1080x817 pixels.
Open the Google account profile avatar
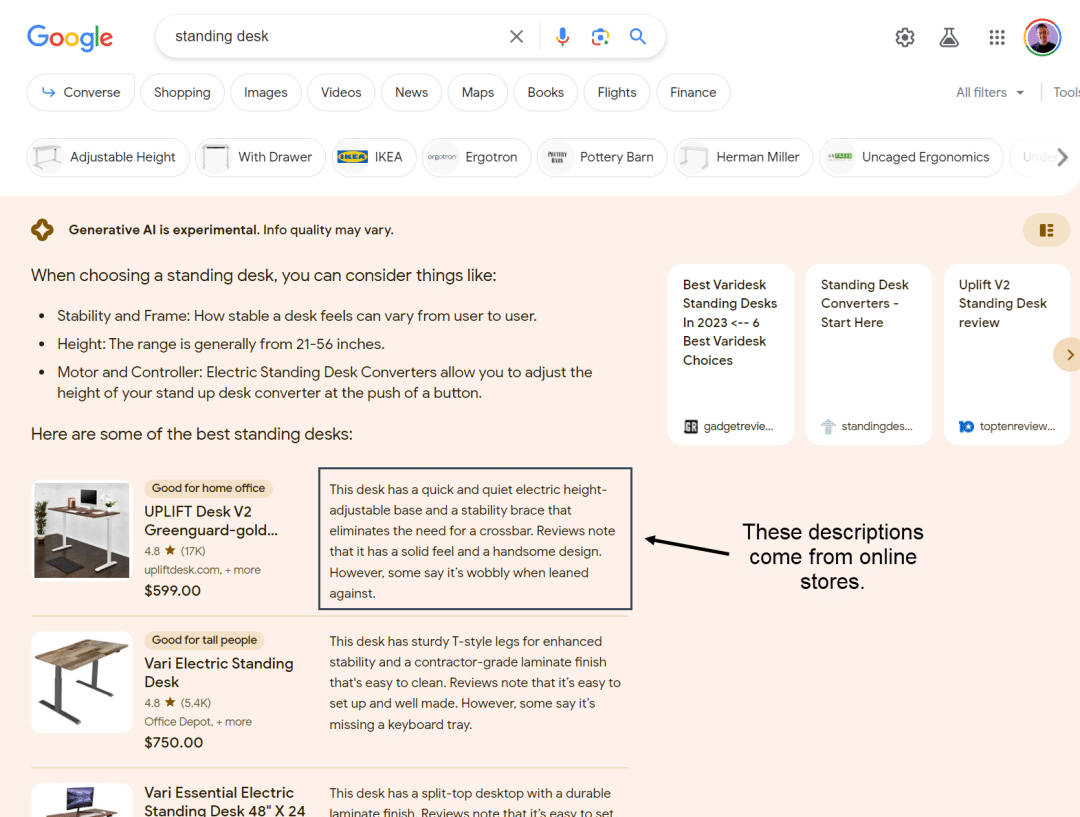pyautogui.click(x=1042, y=38)
